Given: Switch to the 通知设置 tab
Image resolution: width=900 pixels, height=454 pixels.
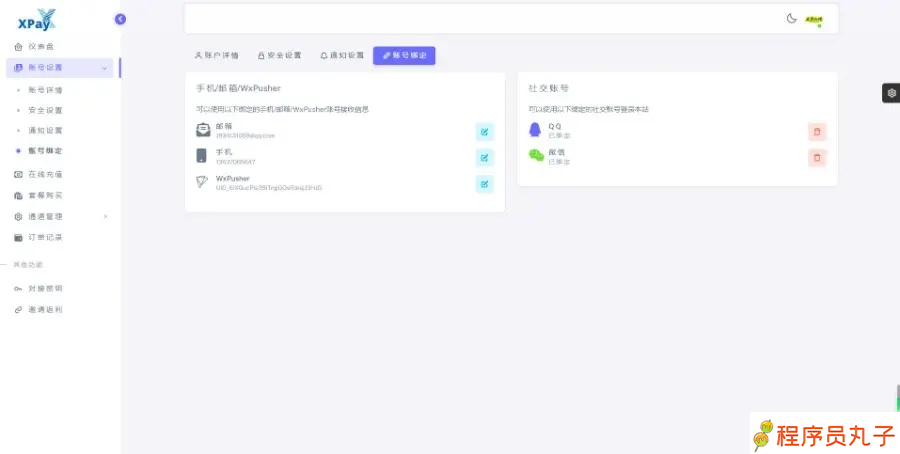Looking at the screenshot, I should tap(342, 56).
